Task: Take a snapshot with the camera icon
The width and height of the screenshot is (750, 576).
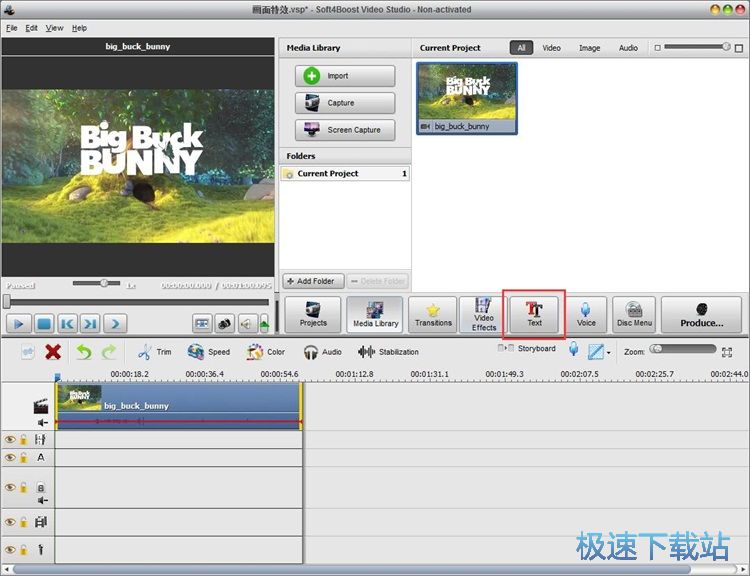Action: coord(224,324)
